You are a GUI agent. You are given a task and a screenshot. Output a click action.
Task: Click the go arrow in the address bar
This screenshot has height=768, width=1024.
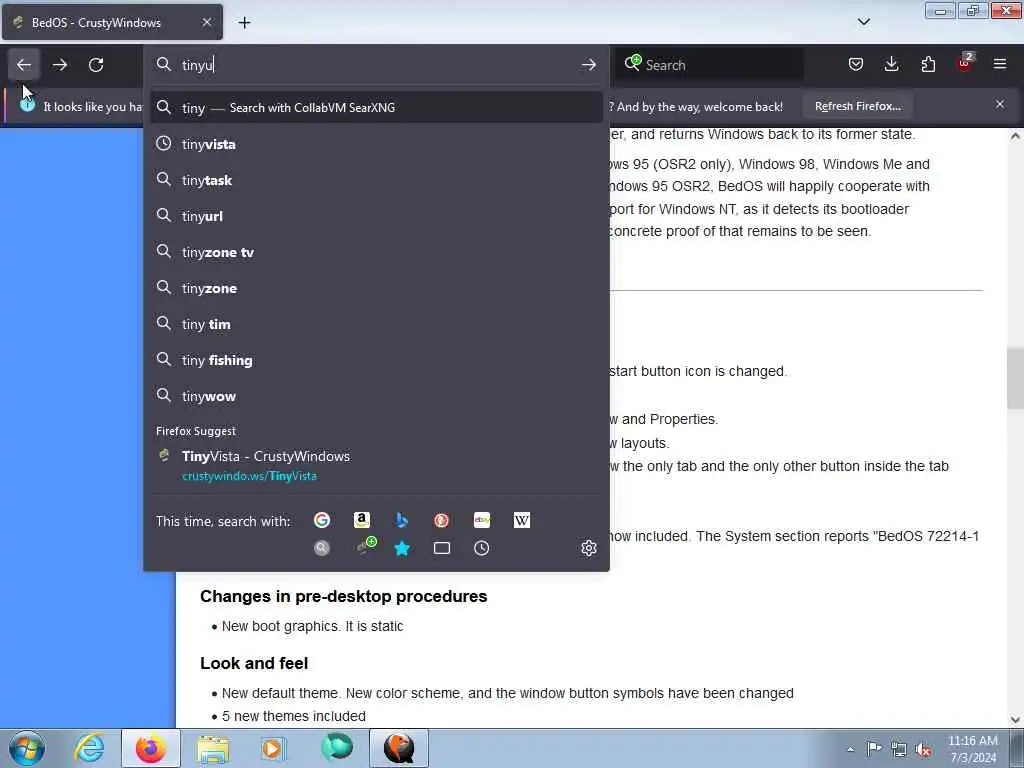pyautogui.click(x=588, y=65)
